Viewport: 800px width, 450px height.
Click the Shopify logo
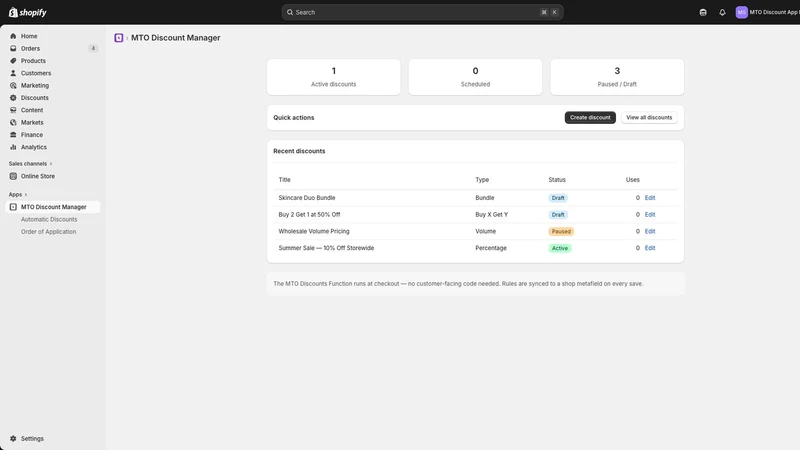28,12
